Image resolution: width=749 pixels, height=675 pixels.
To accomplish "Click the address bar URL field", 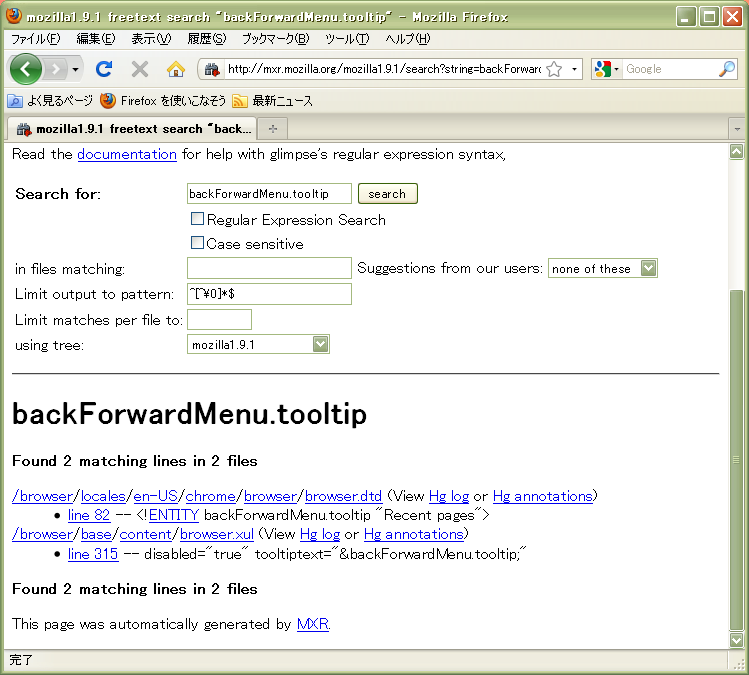I will 384,69.
